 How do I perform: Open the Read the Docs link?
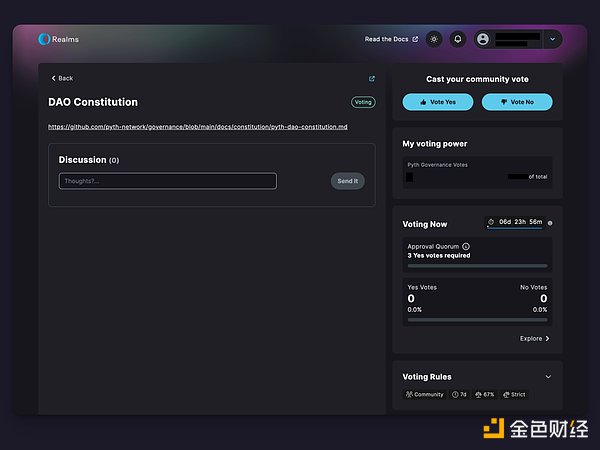click(391, 39)
